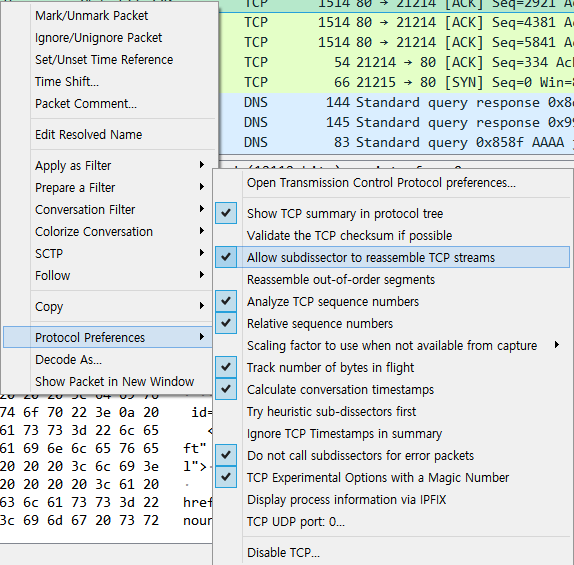Select Ignore/Unignore Packet

110,38
